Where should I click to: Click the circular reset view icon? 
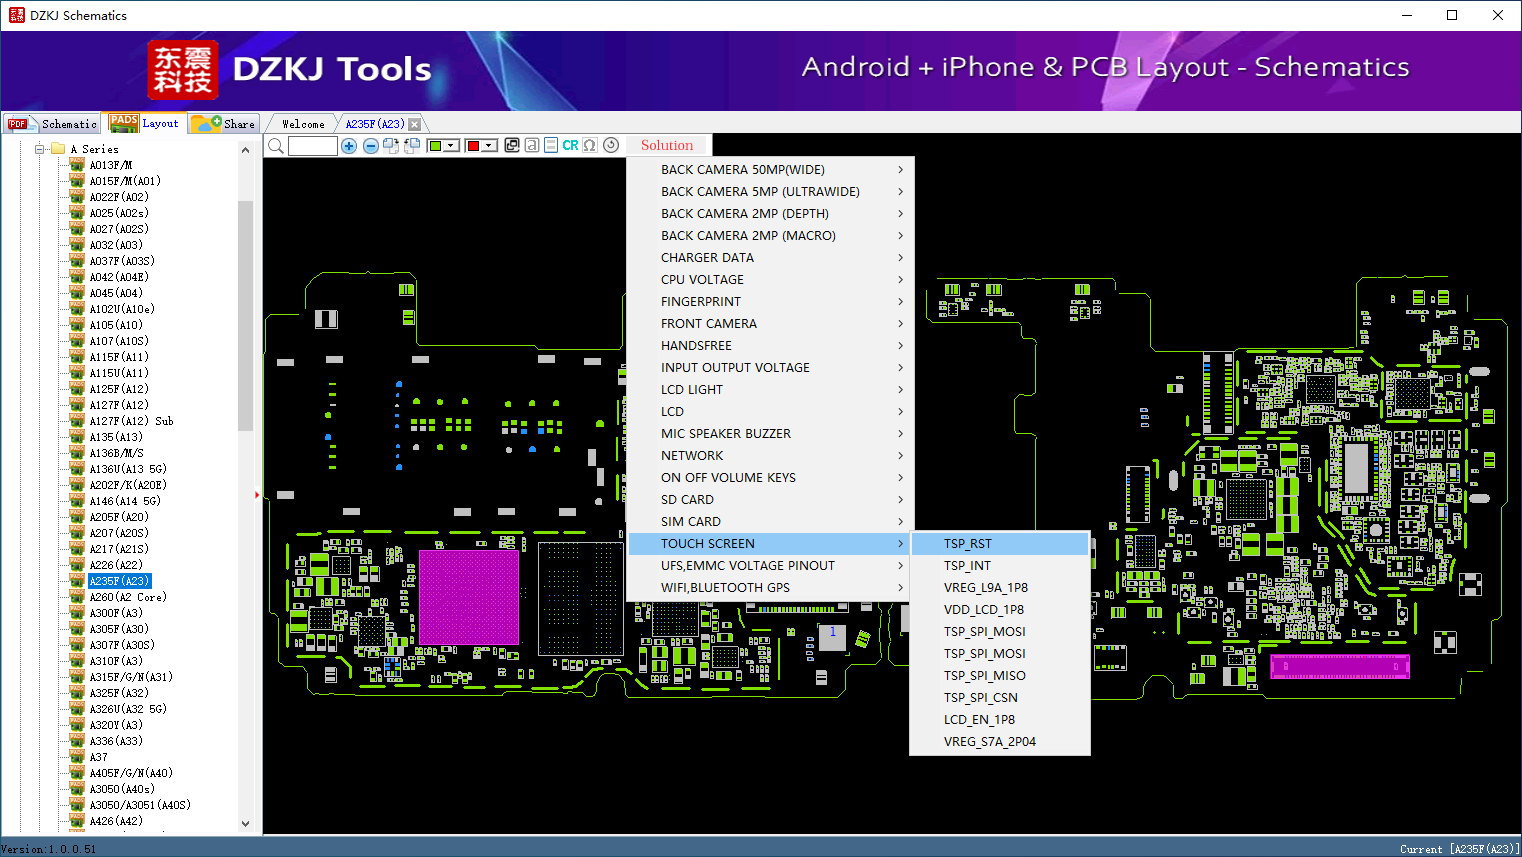[611, 145]
